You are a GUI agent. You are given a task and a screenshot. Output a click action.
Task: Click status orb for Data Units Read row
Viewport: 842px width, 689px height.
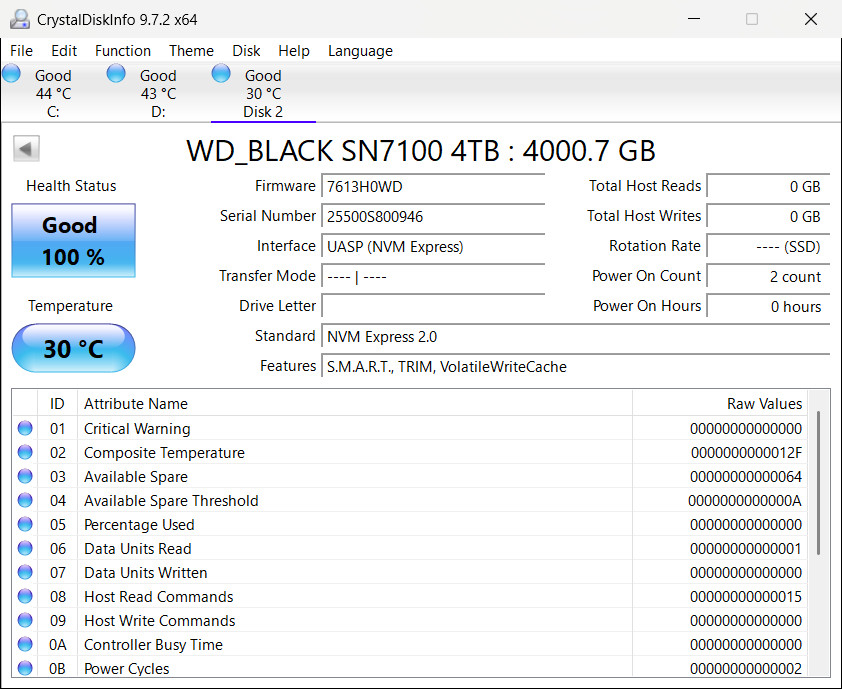pos(25,548)
